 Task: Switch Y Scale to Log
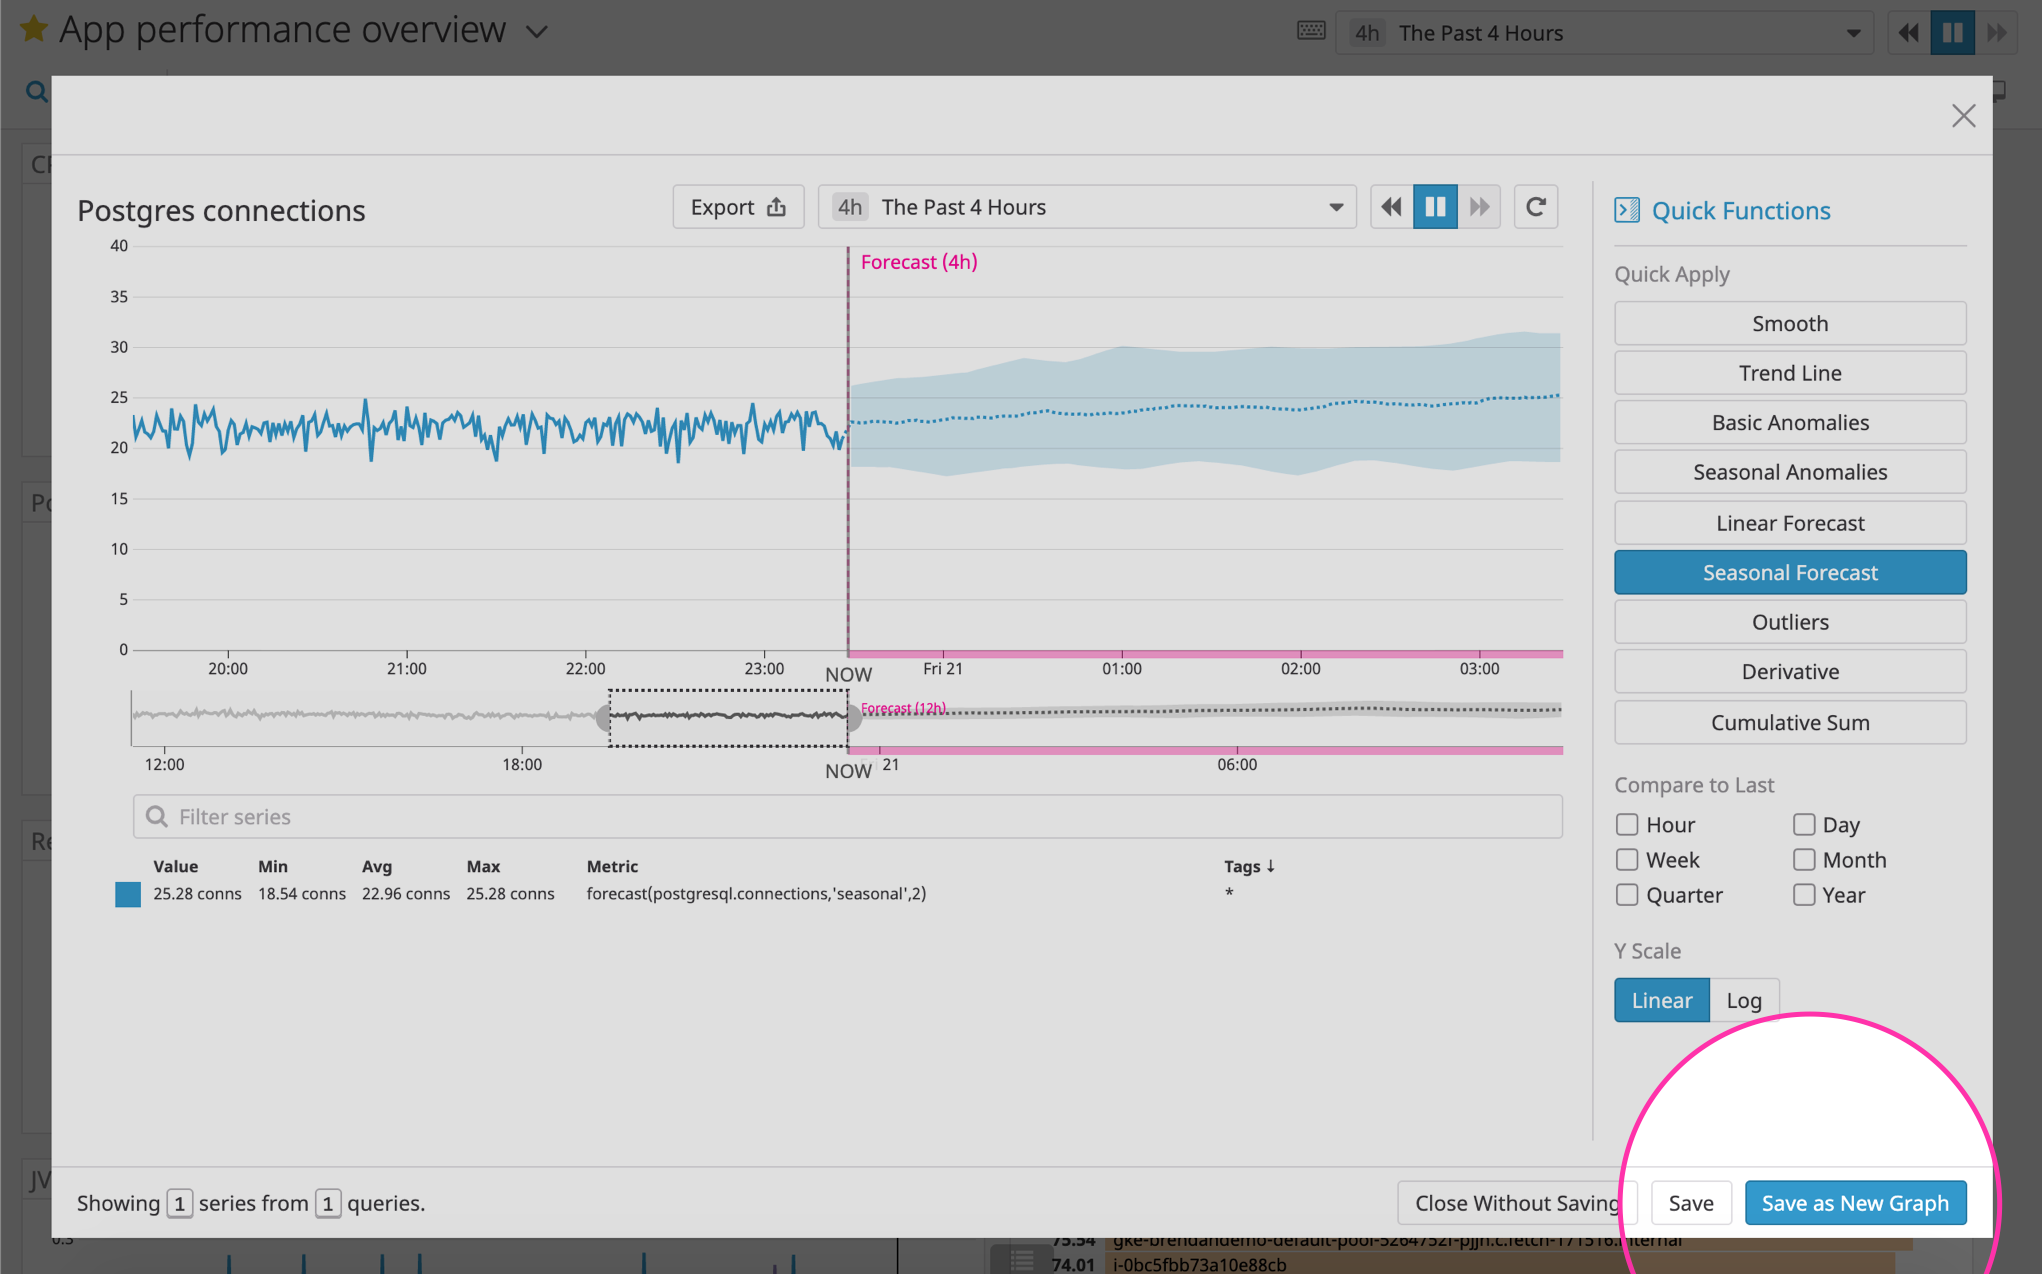(x=1744, y=999)
